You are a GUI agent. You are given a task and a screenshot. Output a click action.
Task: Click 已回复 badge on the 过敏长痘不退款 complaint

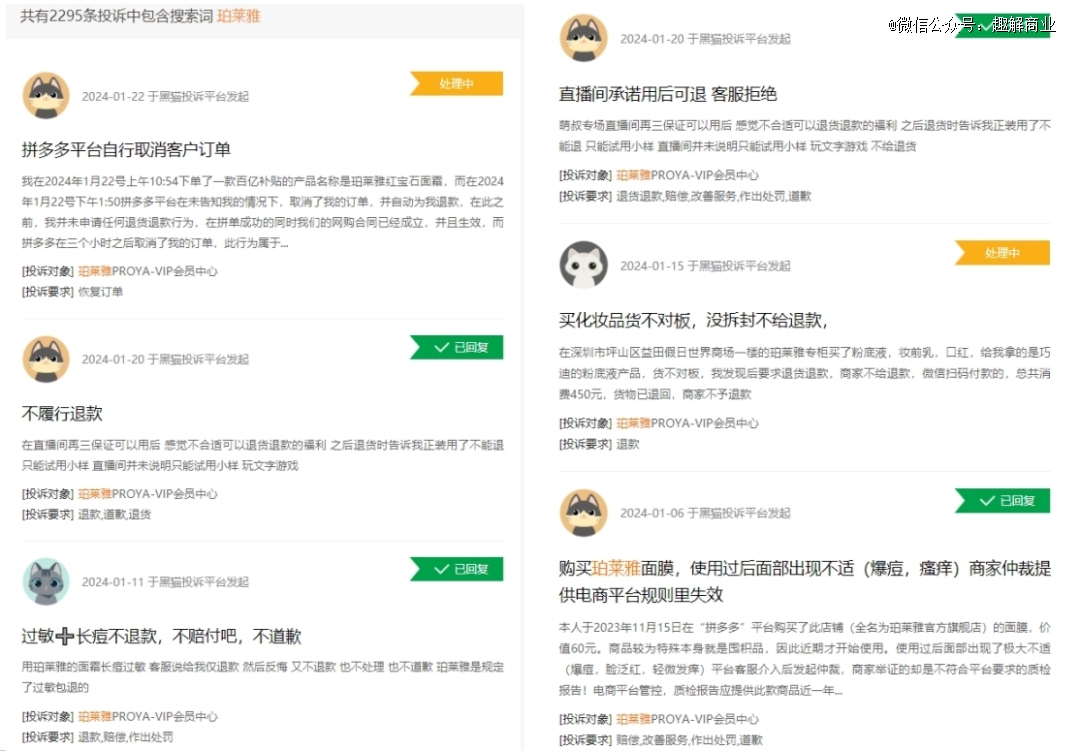(x=457, y=569)
